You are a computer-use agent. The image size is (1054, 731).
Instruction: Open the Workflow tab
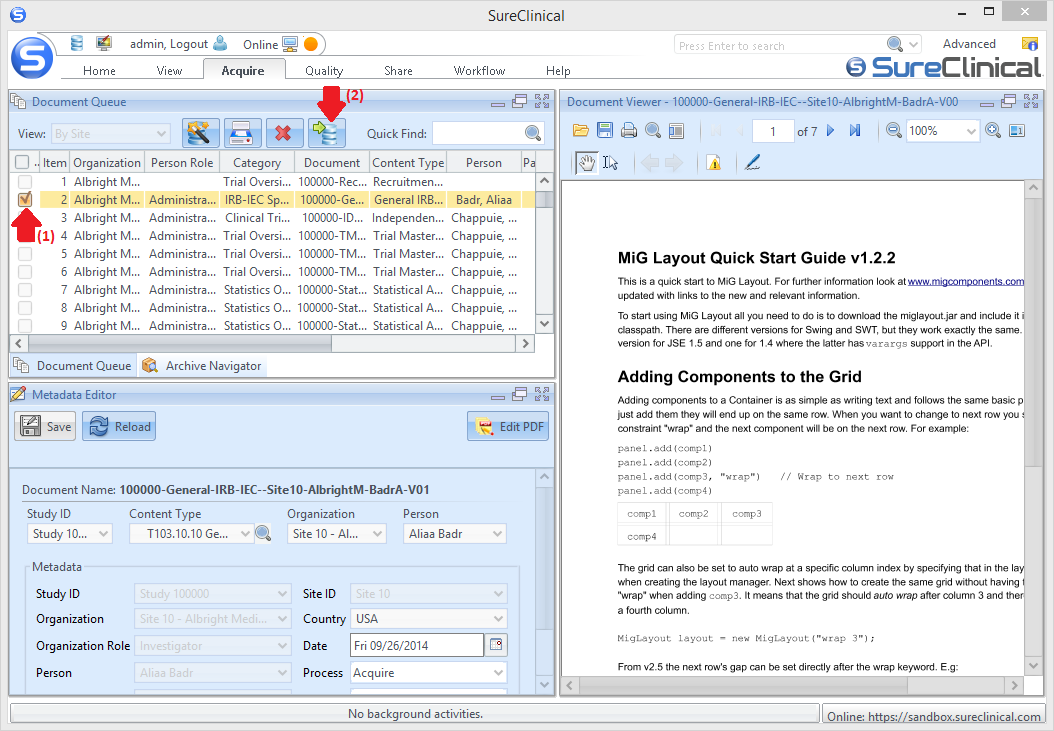click(x=479, y=71)
